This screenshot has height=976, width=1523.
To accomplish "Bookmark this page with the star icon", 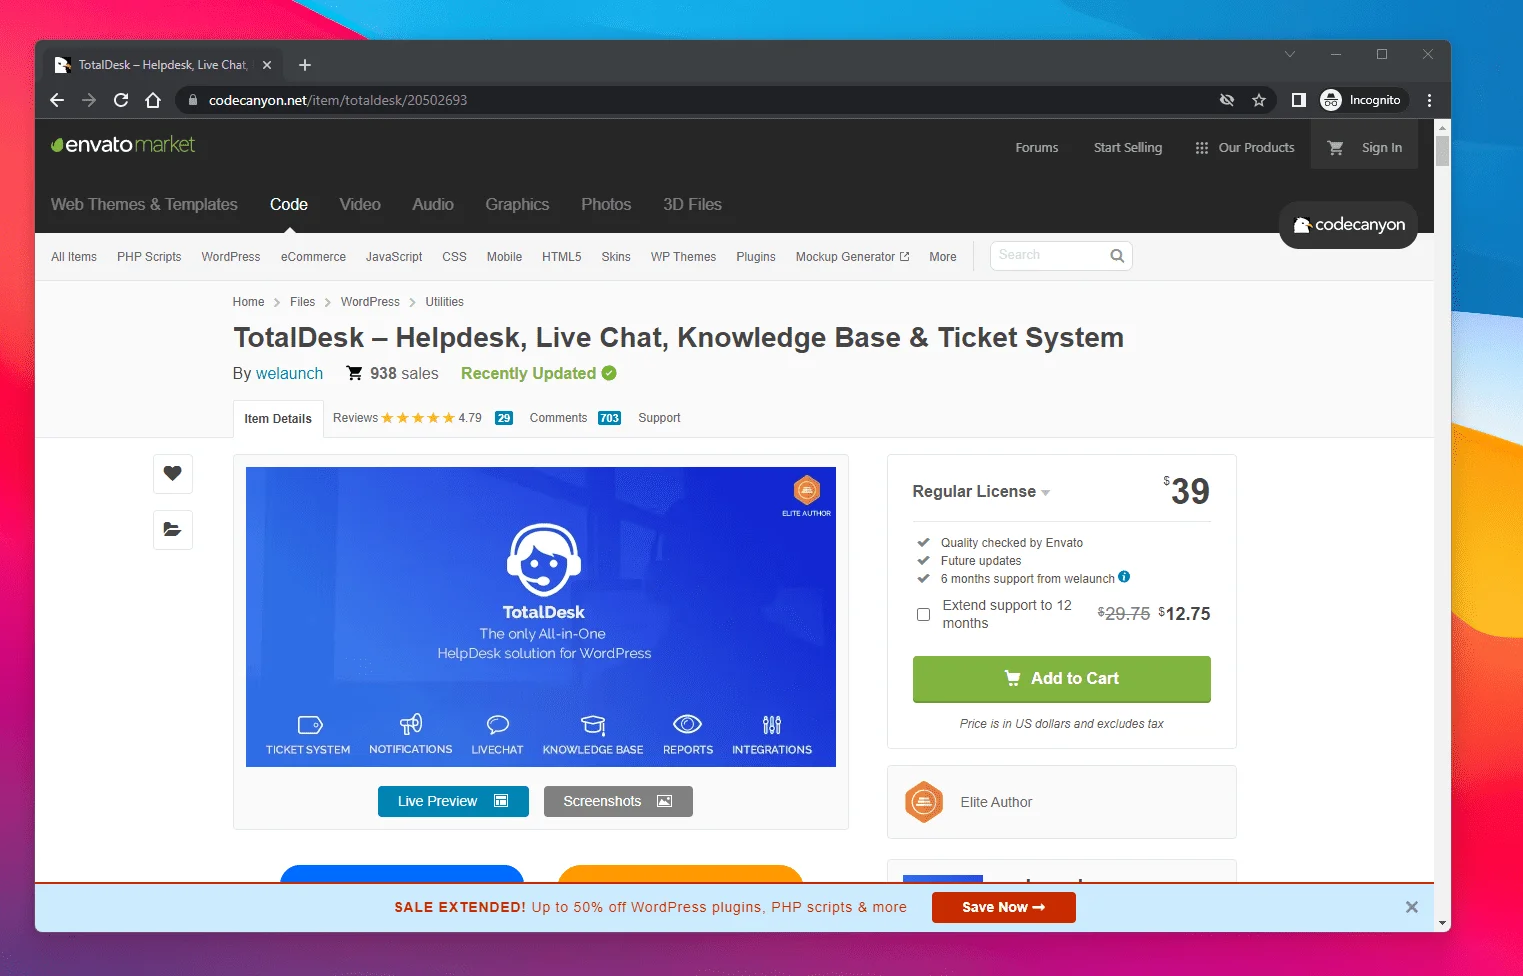I will pyautogui.click(x=1259, y=100).
